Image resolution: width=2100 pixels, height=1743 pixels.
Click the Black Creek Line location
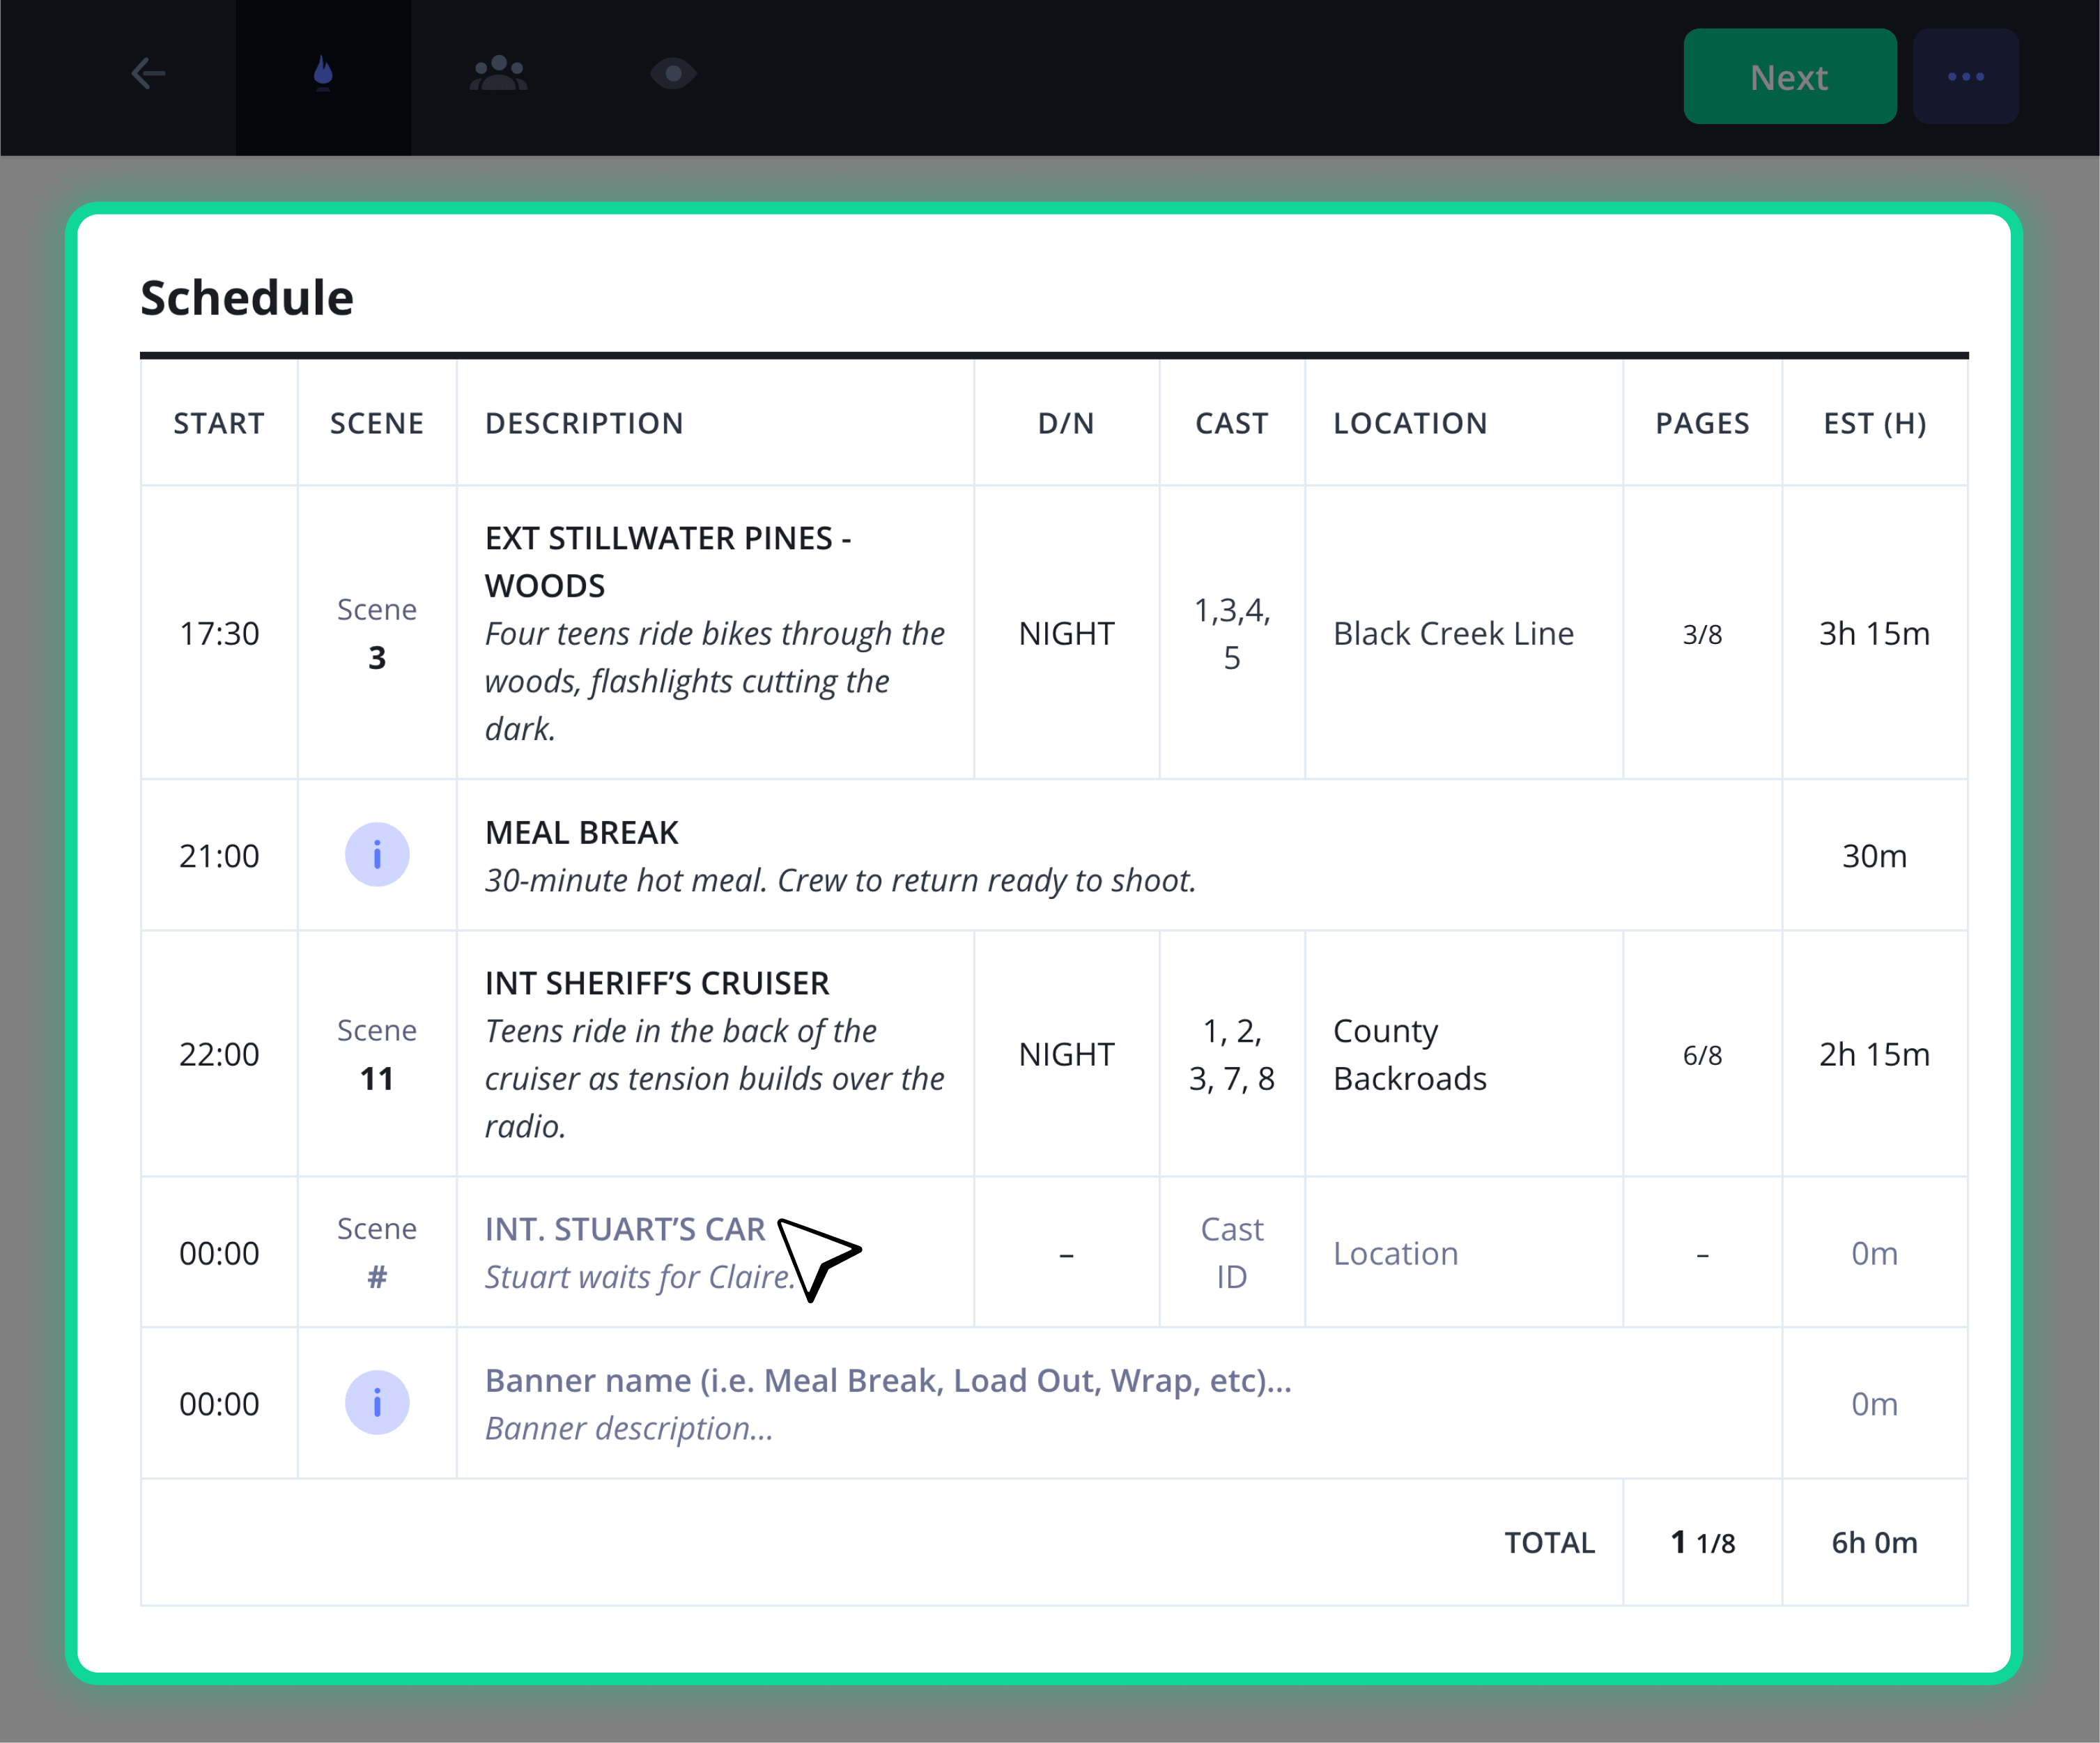tap(1453, 633)
